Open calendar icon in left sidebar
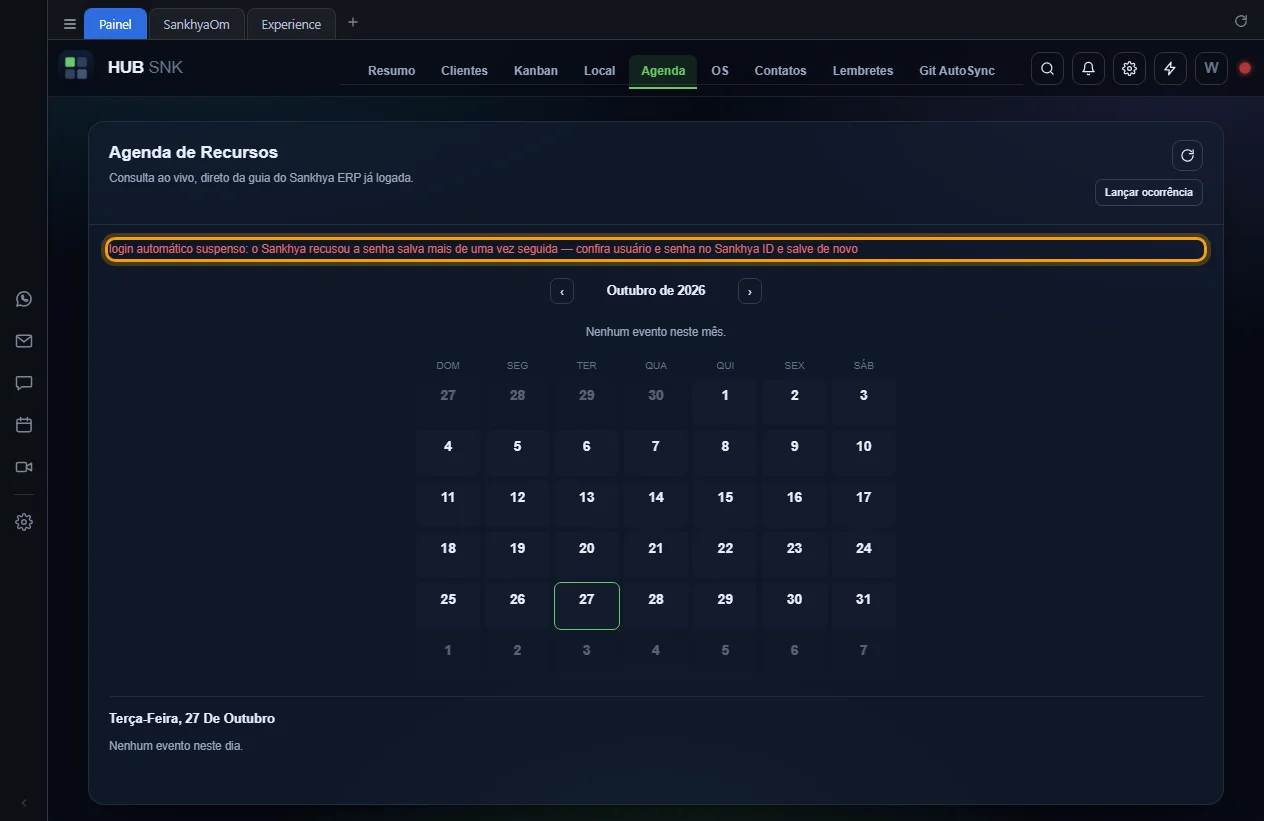Screen dimensions: 1264x821 [x=24, y=425]
